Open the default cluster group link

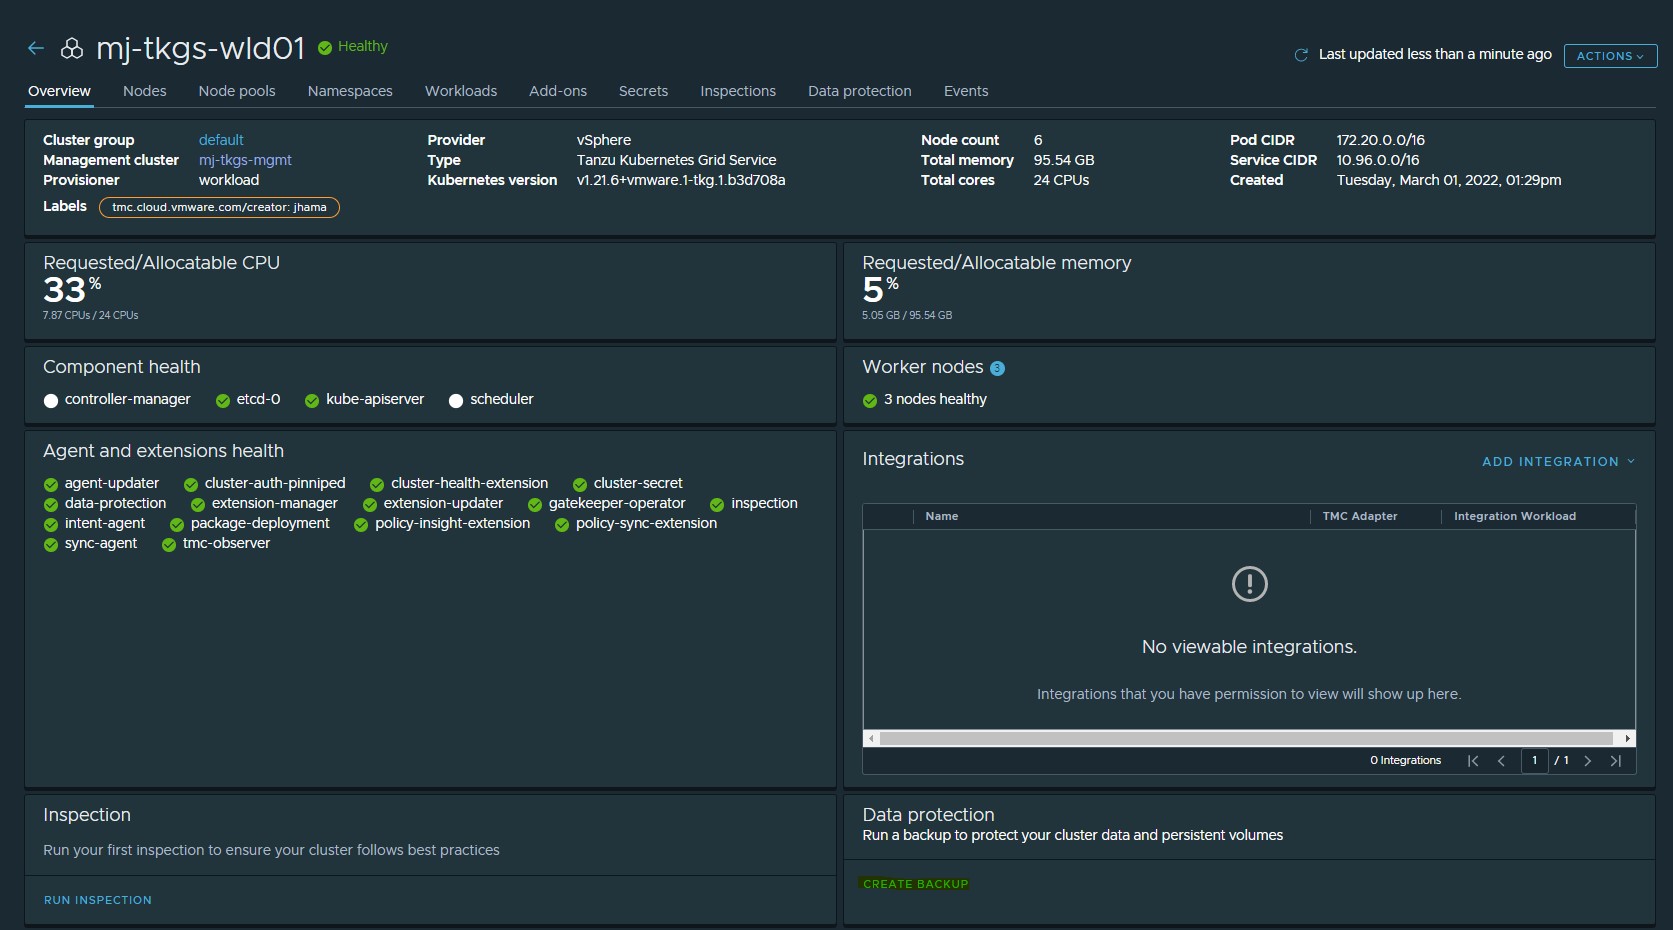click(221, 140)
